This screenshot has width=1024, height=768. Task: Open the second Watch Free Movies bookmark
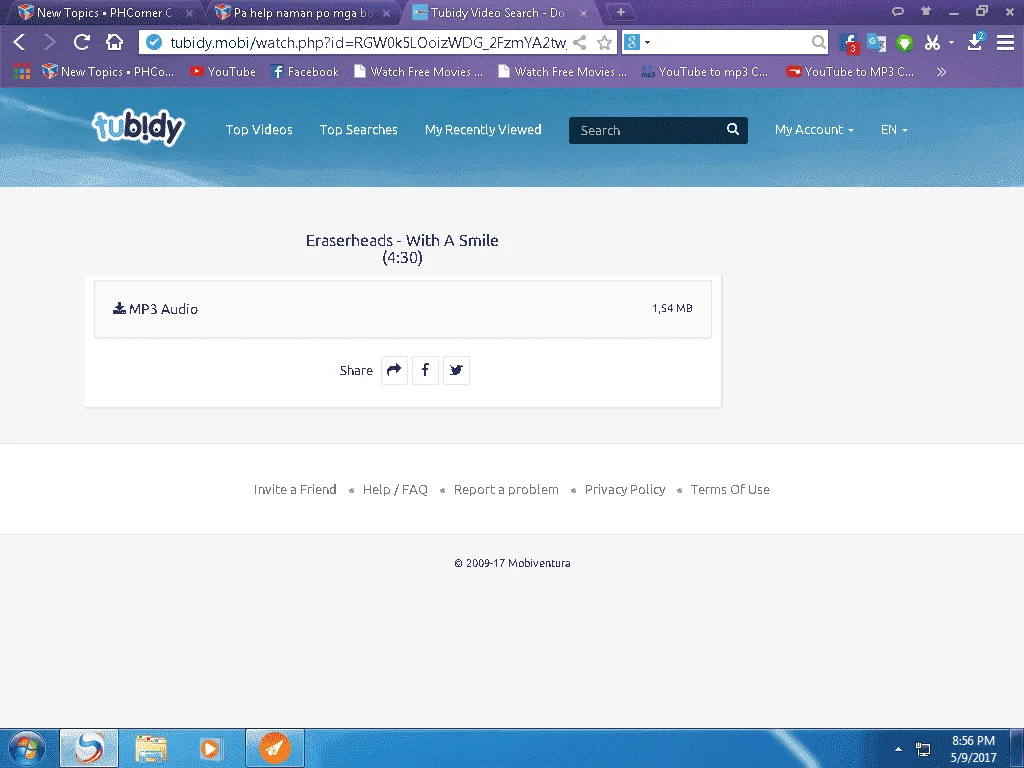(x=562, y=72)
